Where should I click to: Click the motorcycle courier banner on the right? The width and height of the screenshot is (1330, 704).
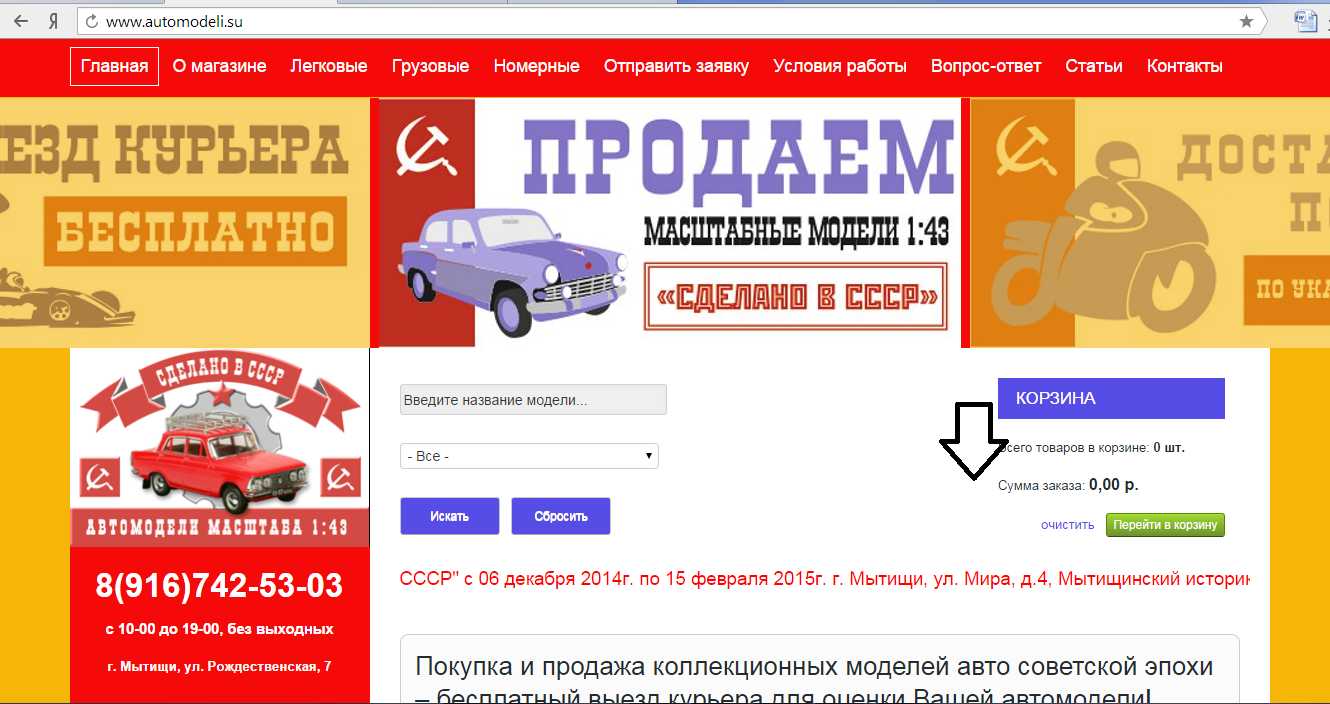tap(1150, 222)
